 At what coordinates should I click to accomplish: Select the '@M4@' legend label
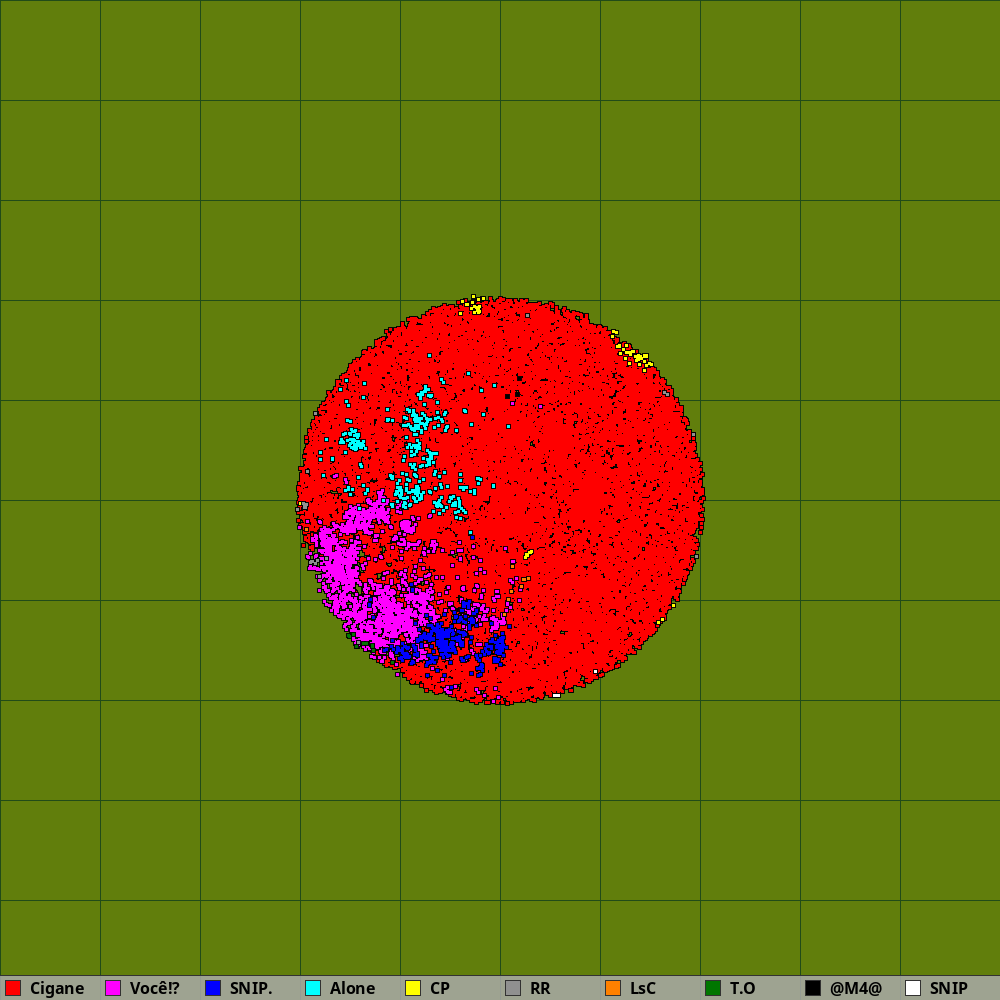(x=856, y=989)
